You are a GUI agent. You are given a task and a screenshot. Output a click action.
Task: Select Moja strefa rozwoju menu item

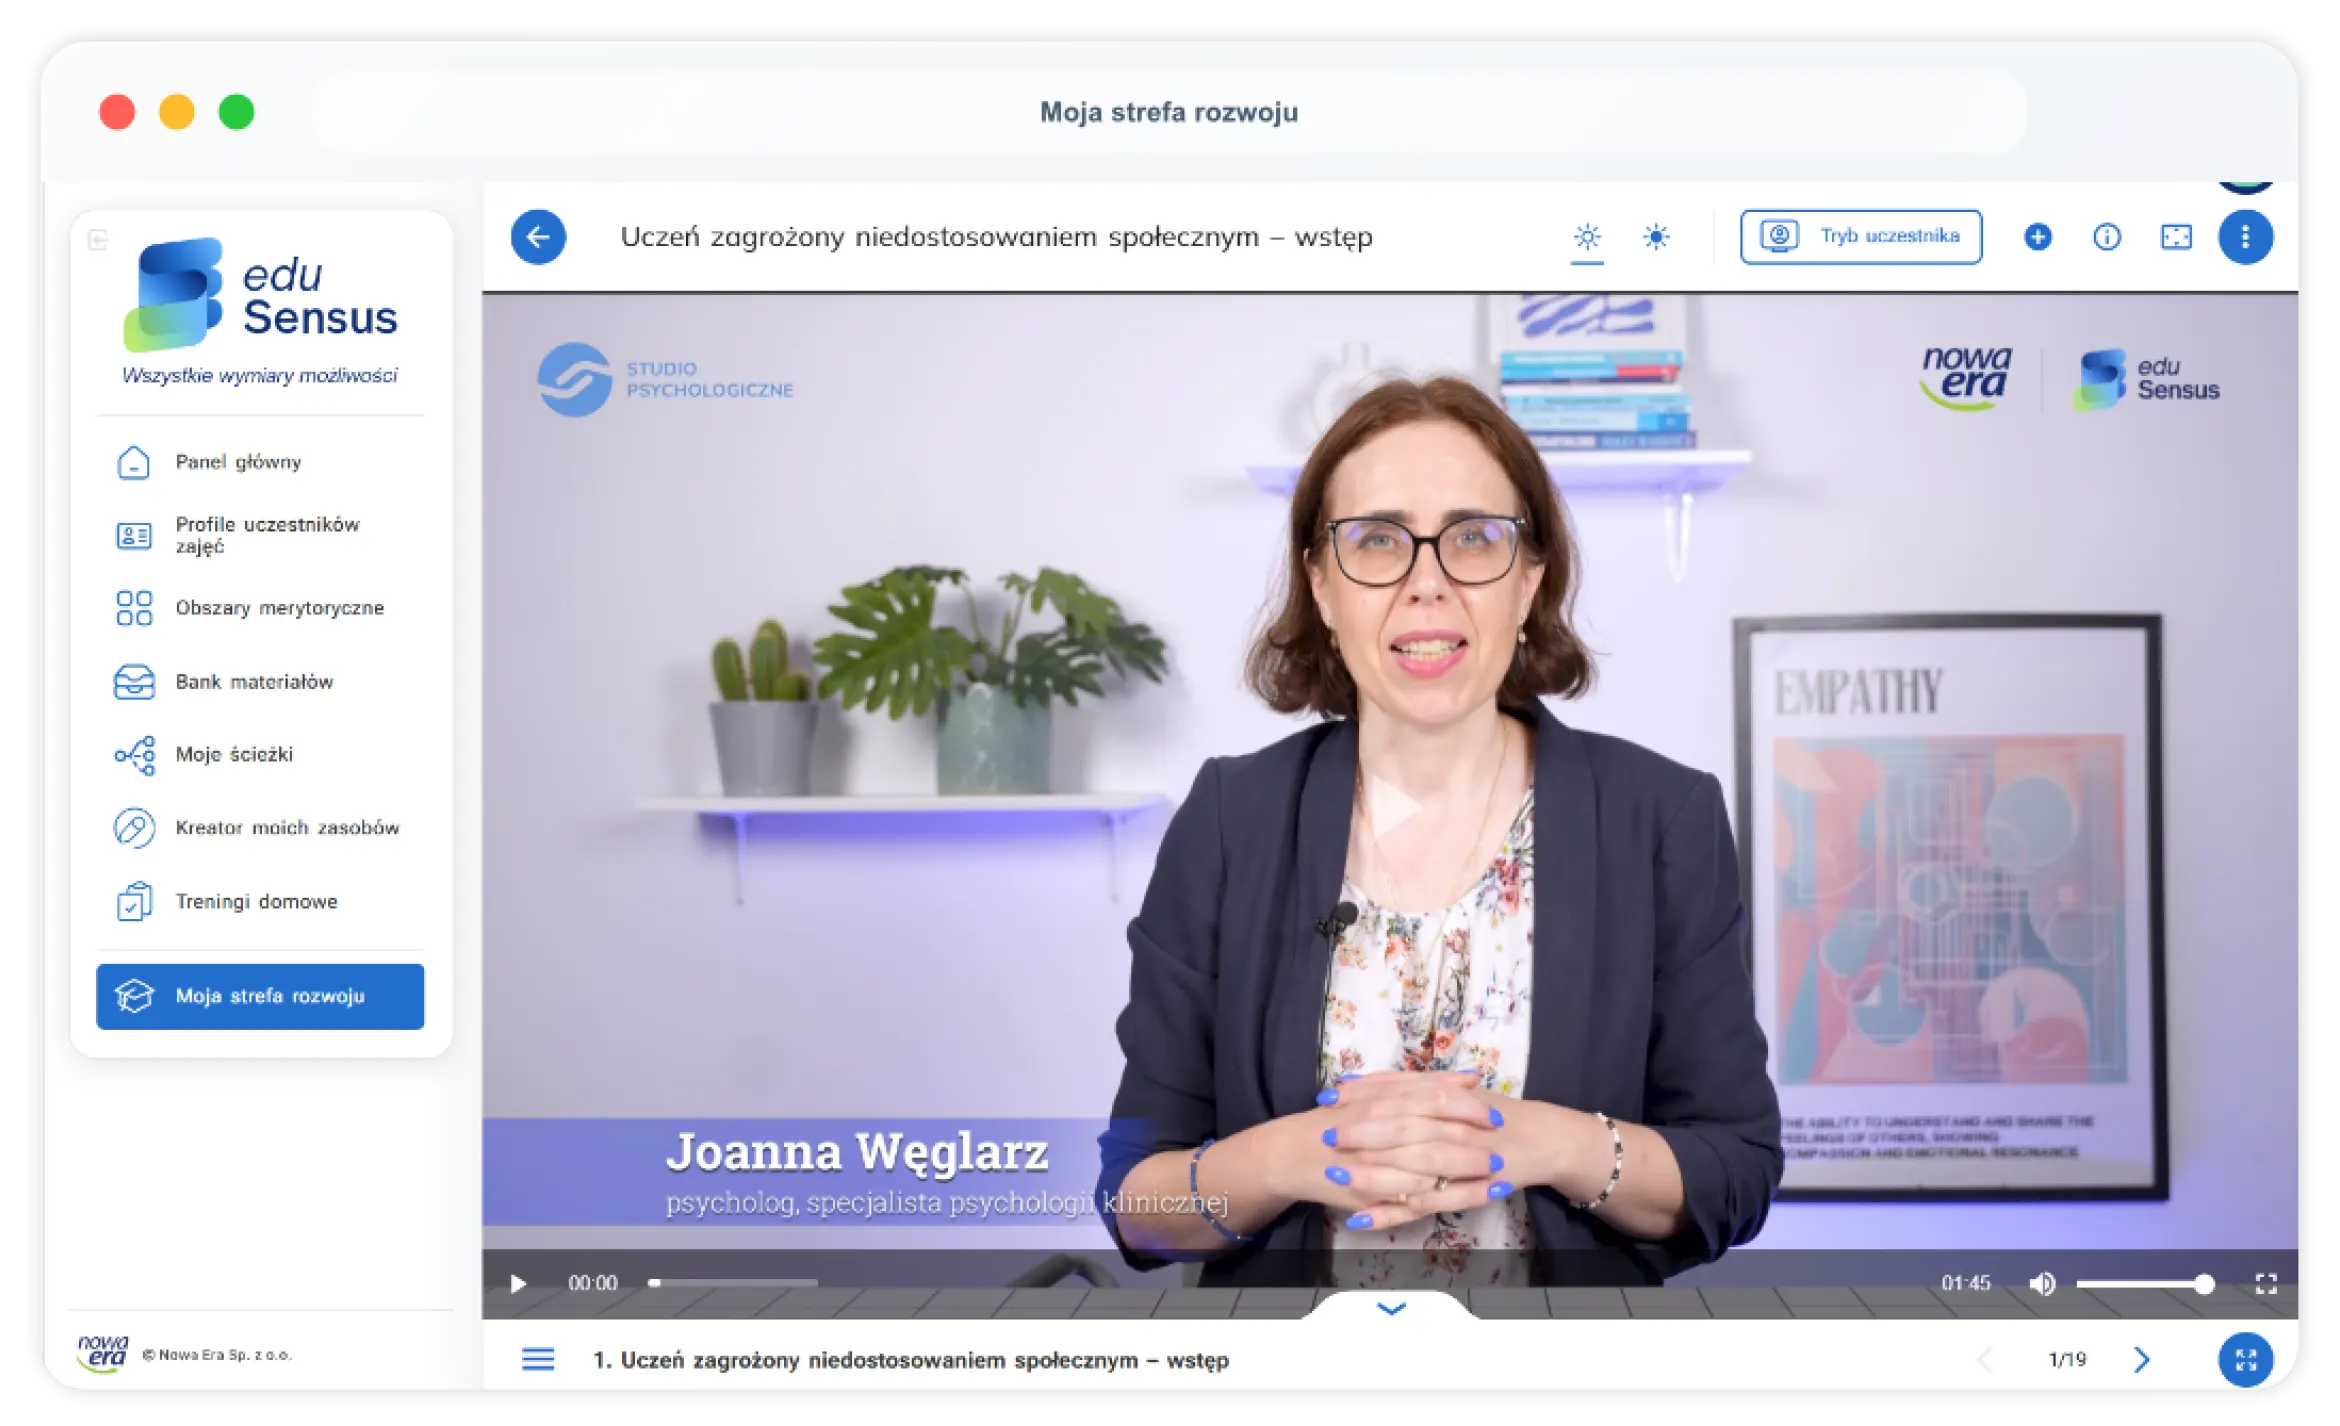(x=260, y=997)
